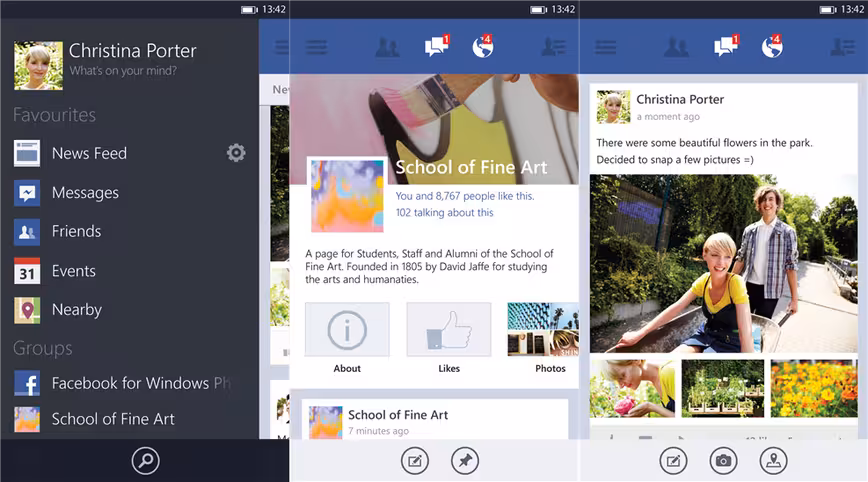
Task: Click the Nearby map pin icon
Action: coord(27,310)
